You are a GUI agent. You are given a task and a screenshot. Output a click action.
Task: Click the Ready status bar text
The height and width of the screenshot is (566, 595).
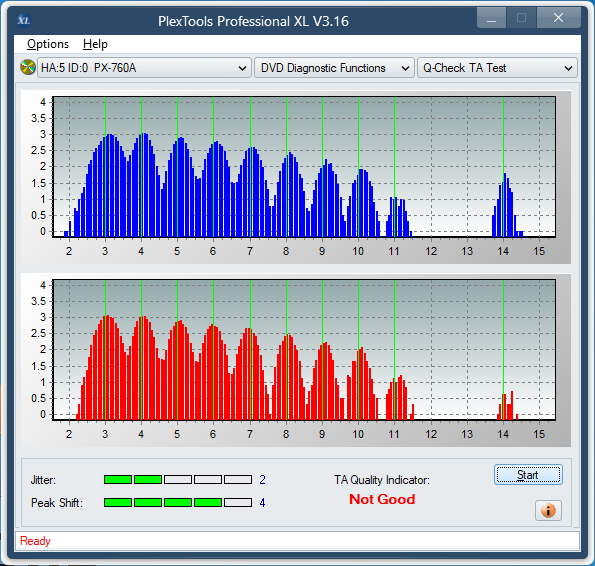(35, 541)
